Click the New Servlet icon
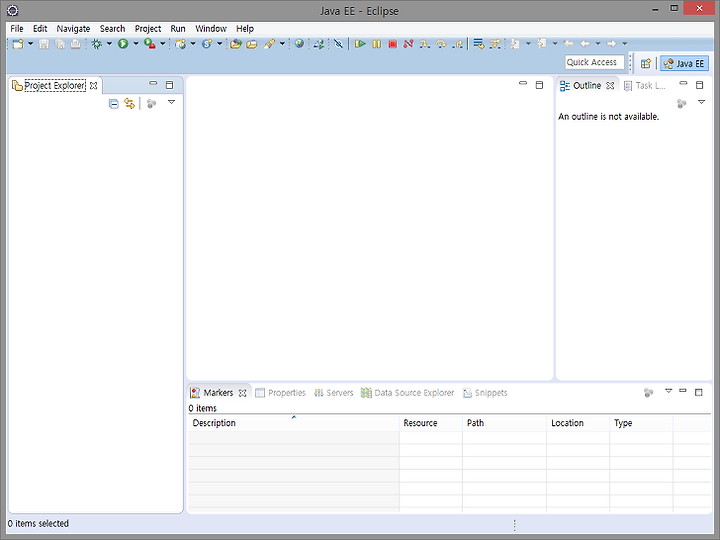This screenshot has height=540, width=720. 207,44
